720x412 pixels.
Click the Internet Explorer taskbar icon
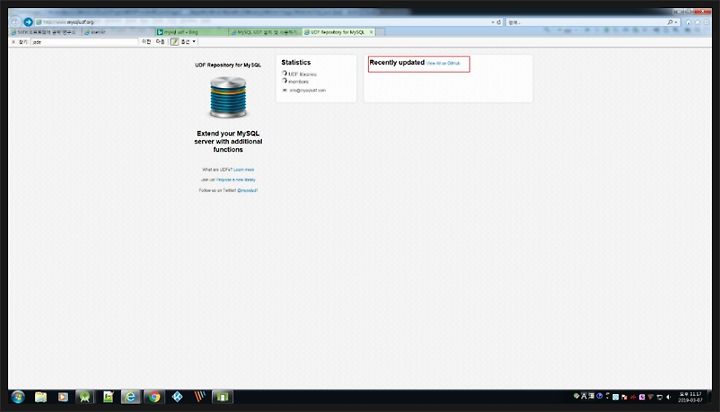131,397
